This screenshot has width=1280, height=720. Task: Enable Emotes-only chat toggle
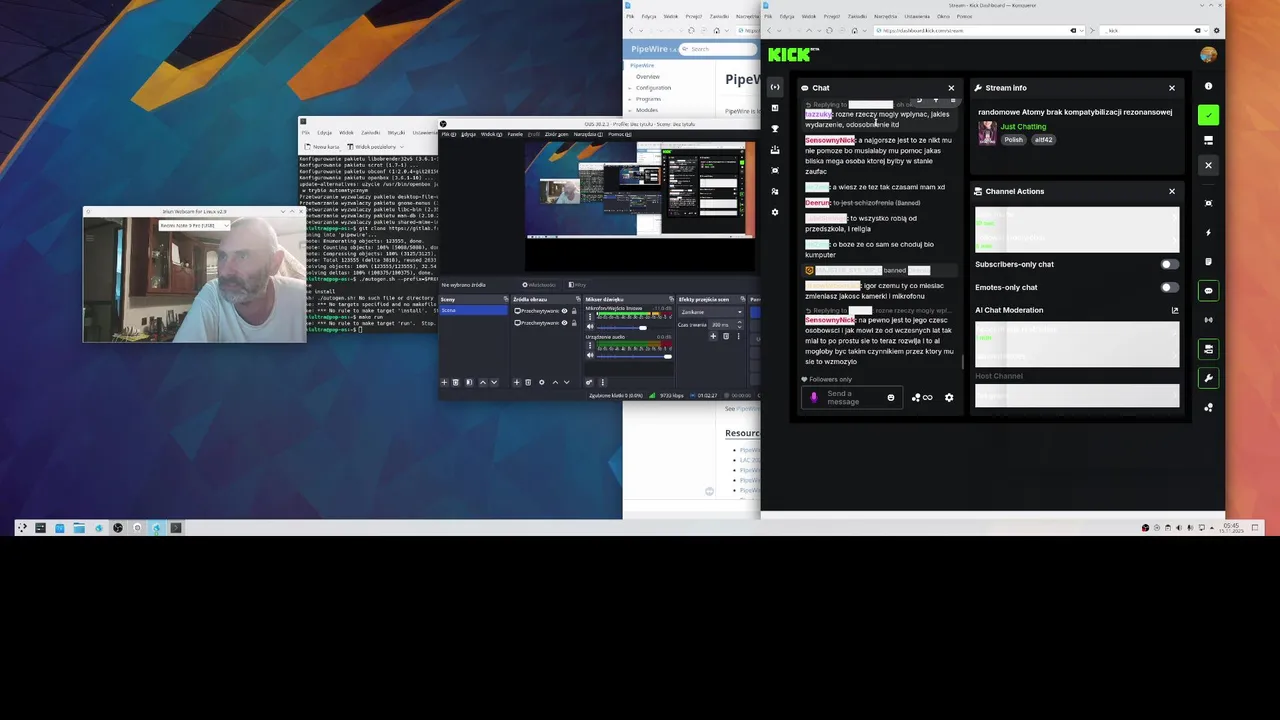click(1168, 287)
